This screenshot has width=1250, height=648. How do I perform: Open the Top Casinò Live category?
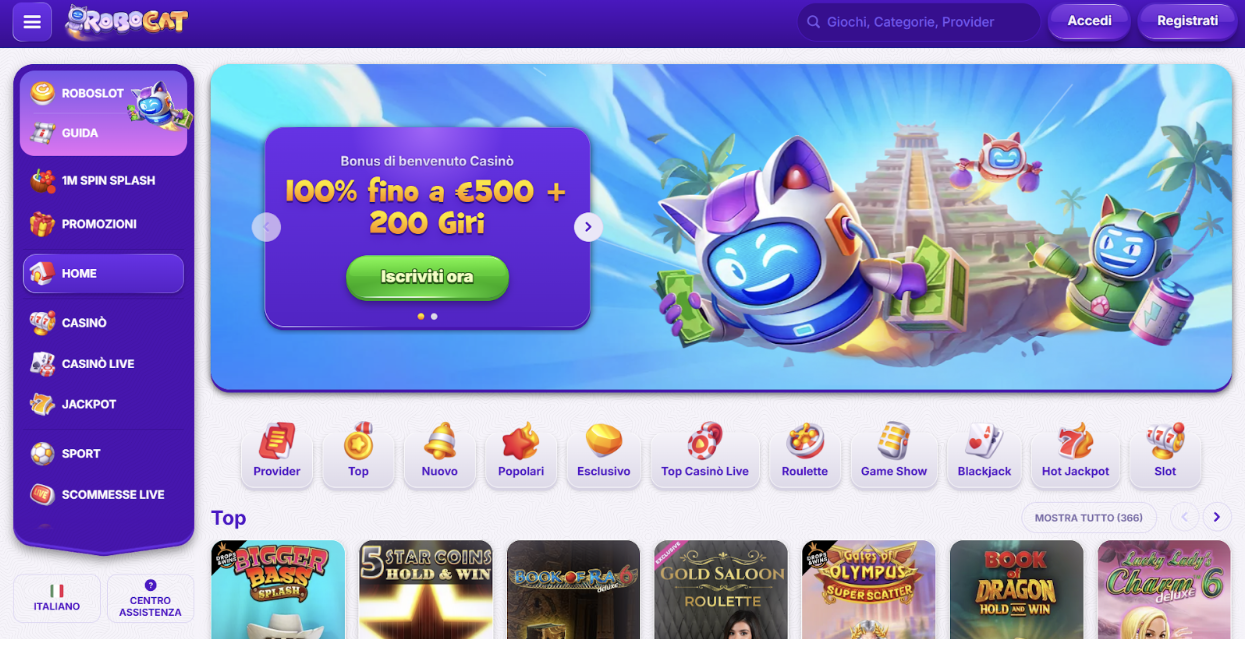pos(705,452)
